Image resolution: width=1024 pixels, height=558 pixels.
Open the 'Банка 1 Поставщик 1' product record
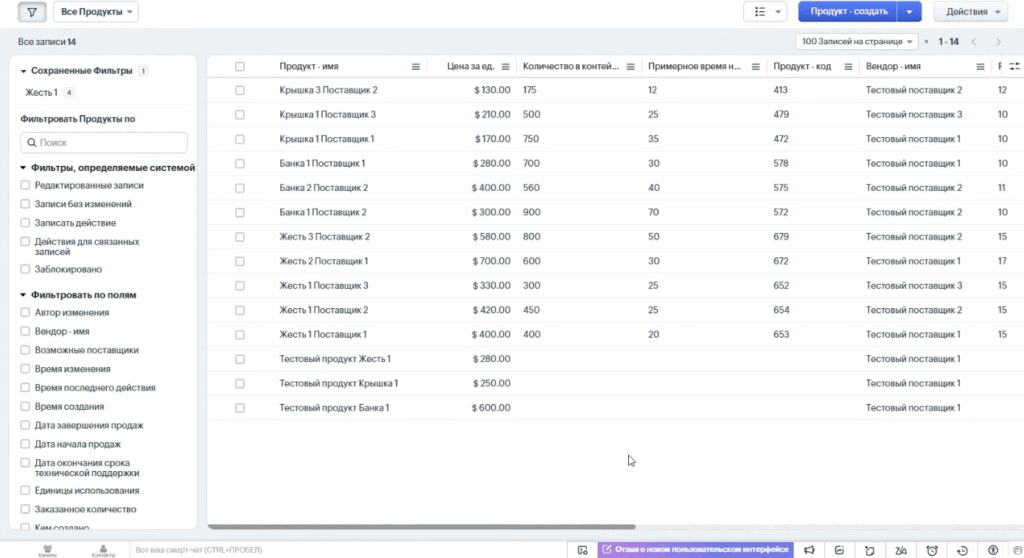[x=322, y=163]
